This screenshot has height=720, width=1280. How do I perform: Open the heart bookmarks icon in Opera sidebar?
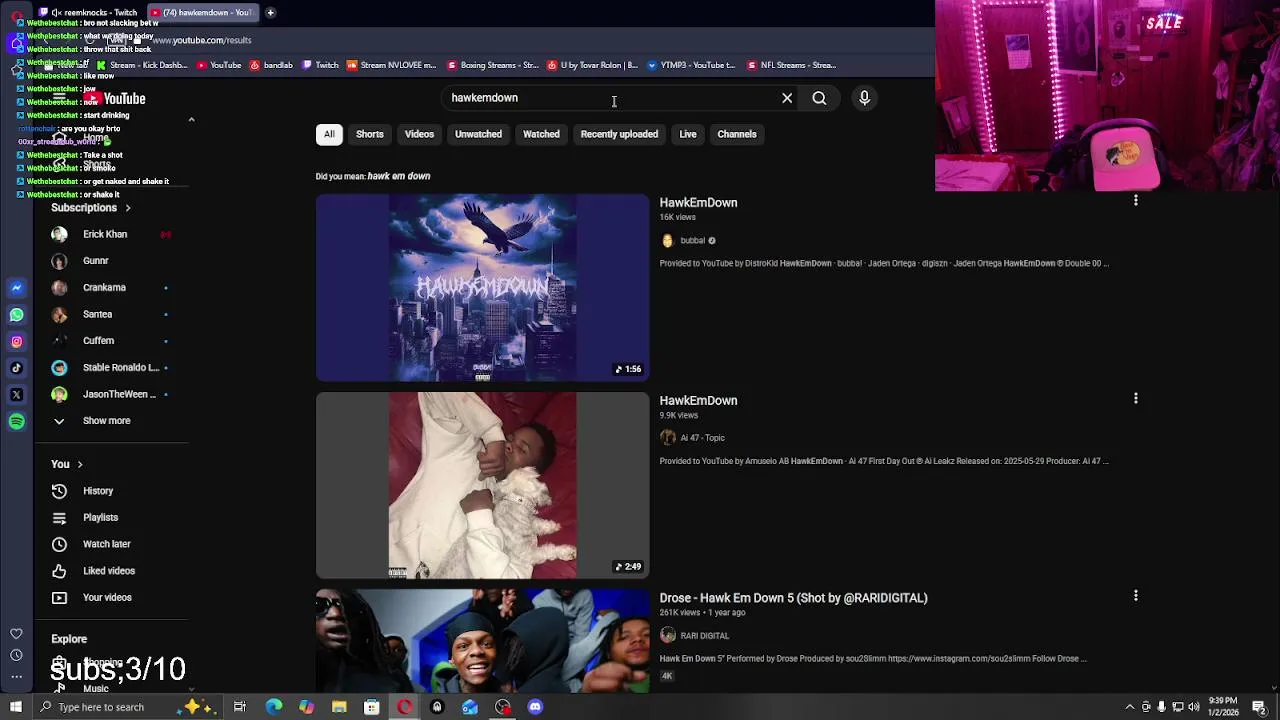click(16, 633)
